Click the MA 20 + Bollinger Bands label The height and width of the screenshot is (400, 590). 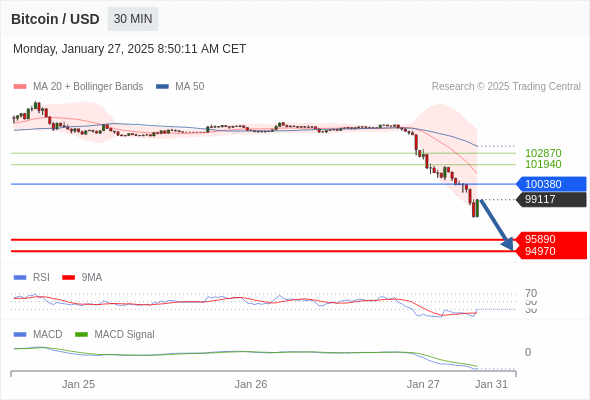pos(88,87)
